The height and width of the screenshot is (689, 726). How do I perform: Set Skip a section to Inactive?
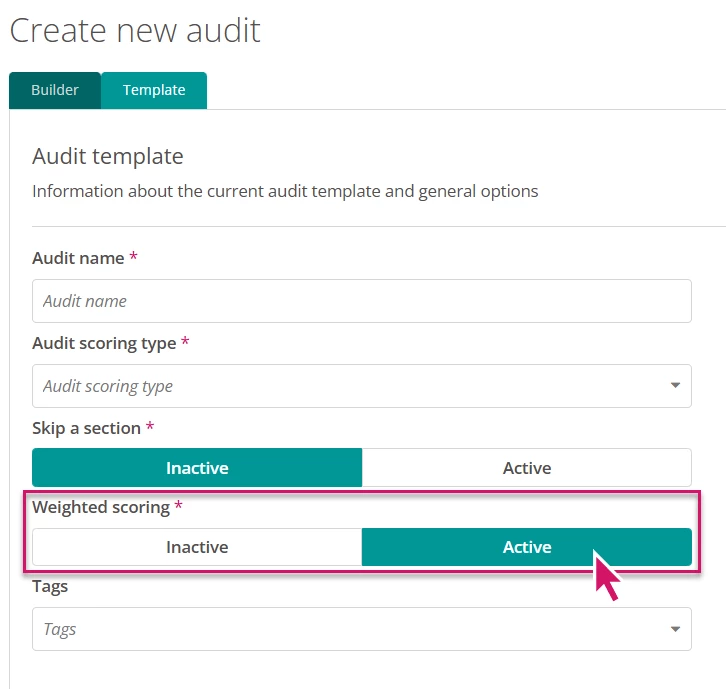pos(197,468)
